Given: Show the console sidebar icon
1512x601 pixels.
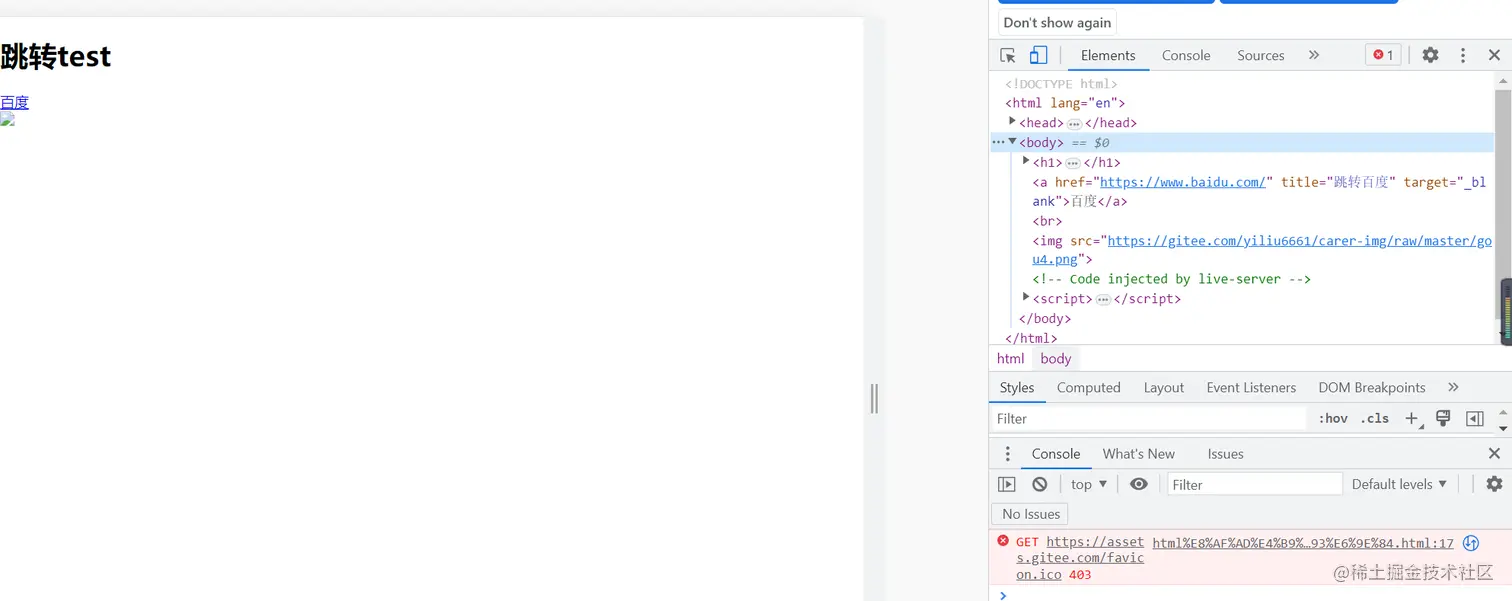Looking at the screenshot, I should (1007, 484).
